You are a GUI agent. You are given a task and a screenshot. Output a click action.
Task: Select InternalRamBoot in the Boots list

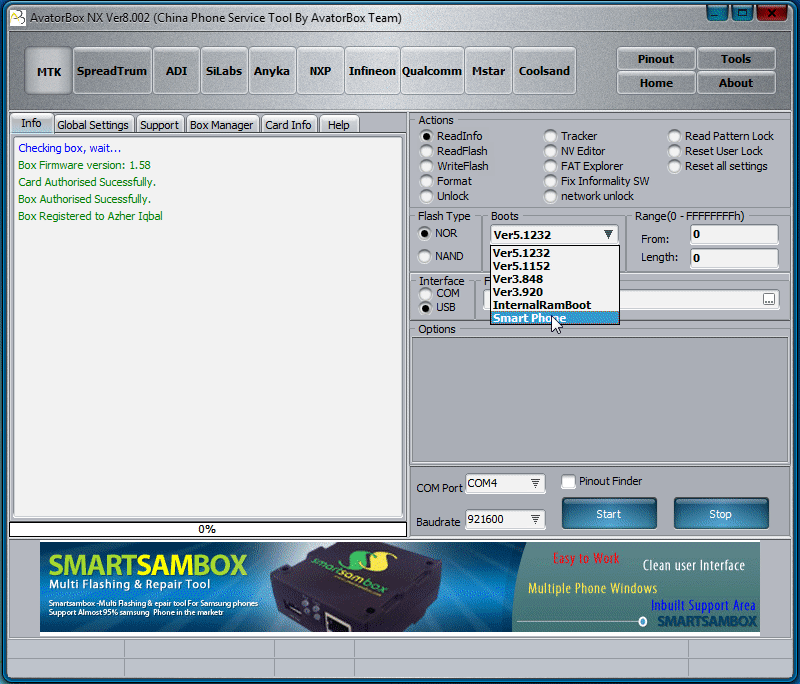(x=555, y=305)
